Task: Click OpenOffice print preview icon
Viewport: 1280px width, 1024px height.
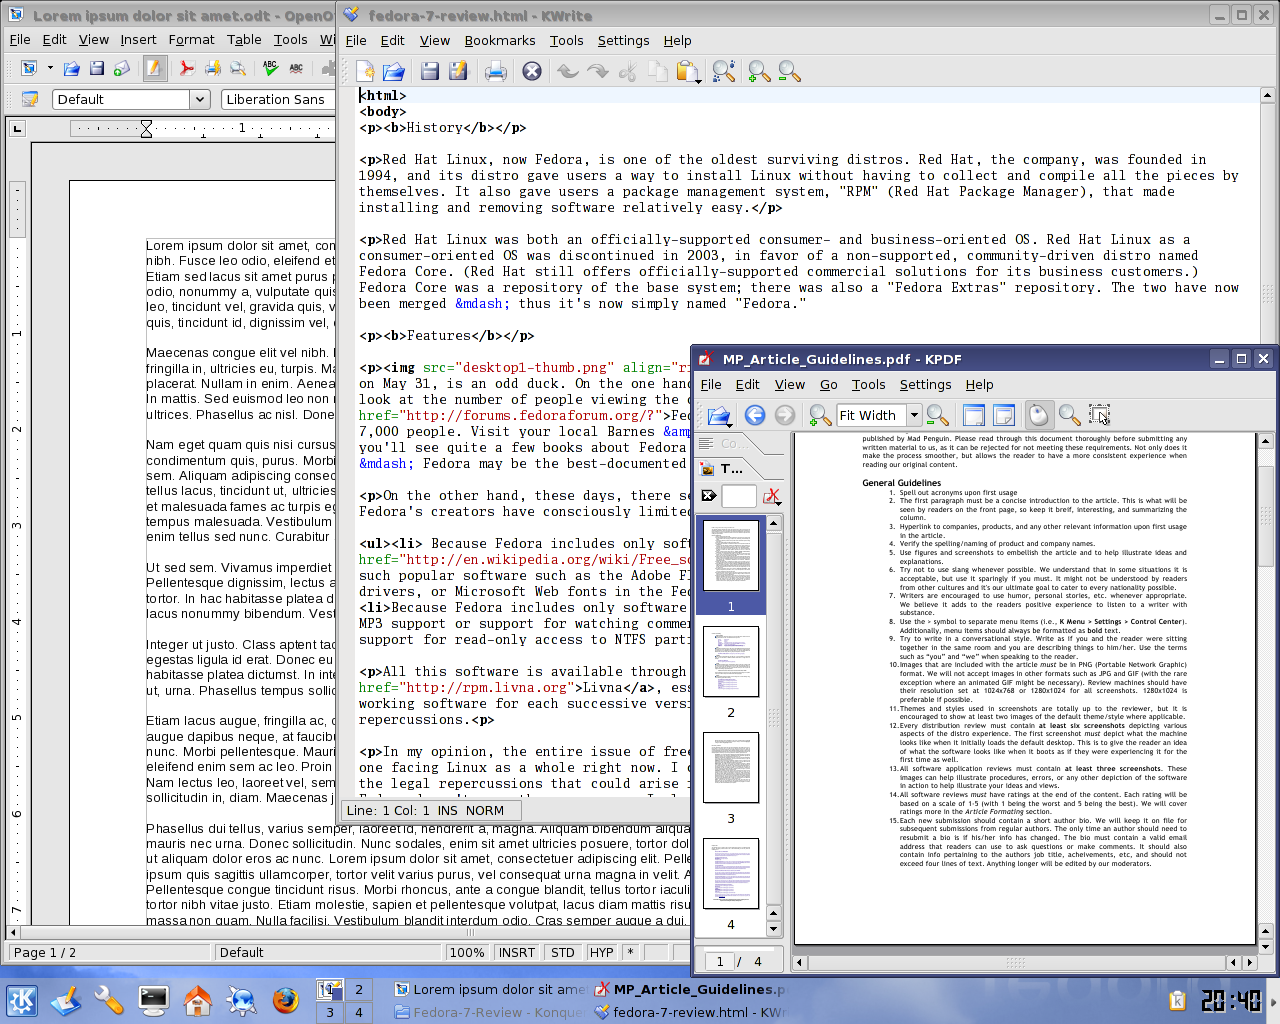Action: pos(238,68)
